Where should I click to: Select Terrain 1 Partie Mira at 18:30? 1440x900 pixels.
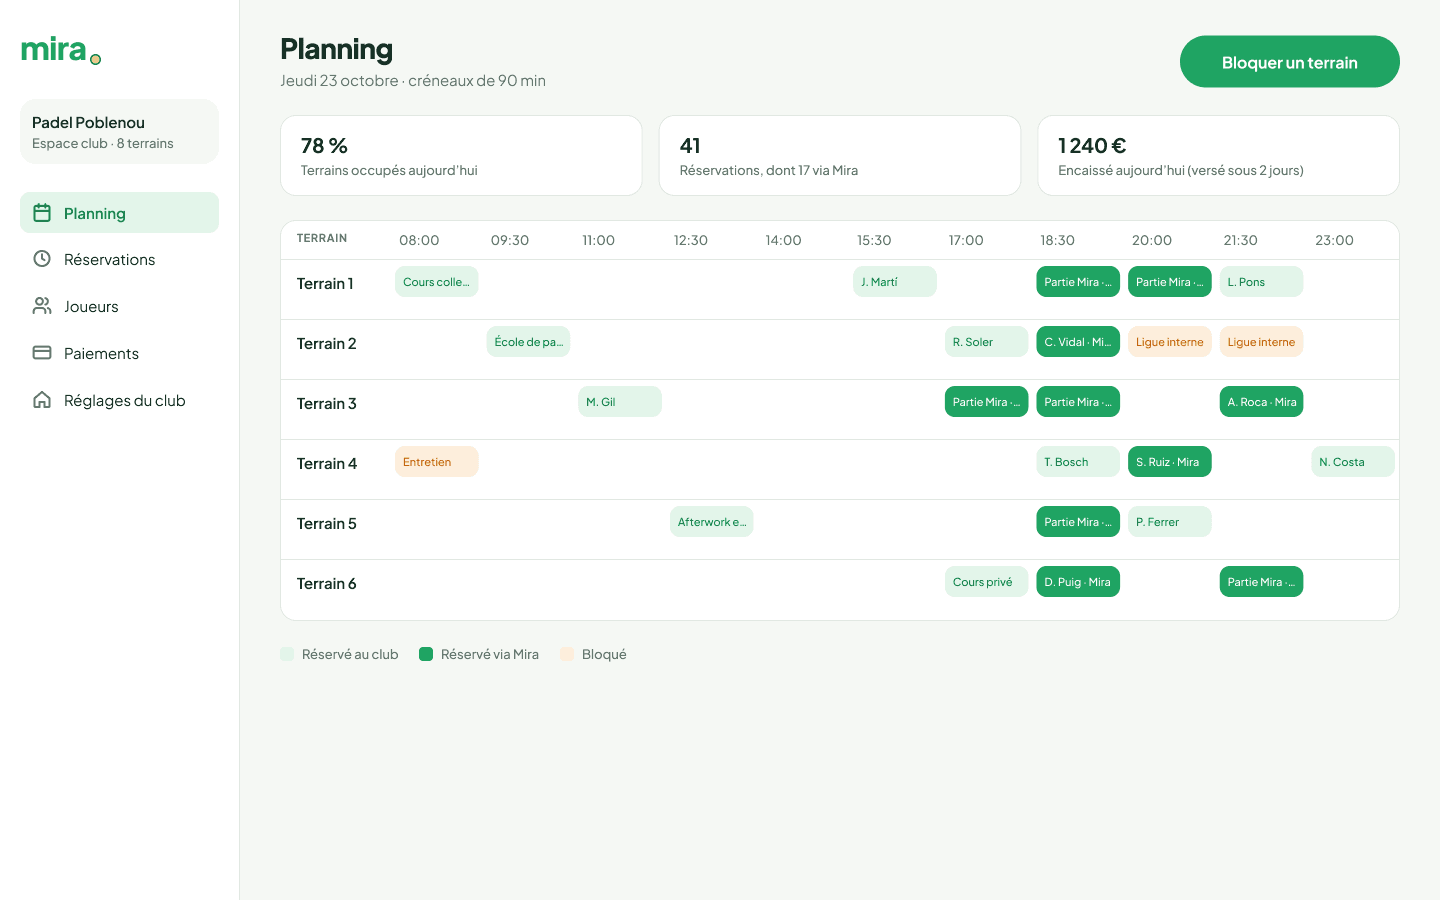click(x=1078, y=282)
